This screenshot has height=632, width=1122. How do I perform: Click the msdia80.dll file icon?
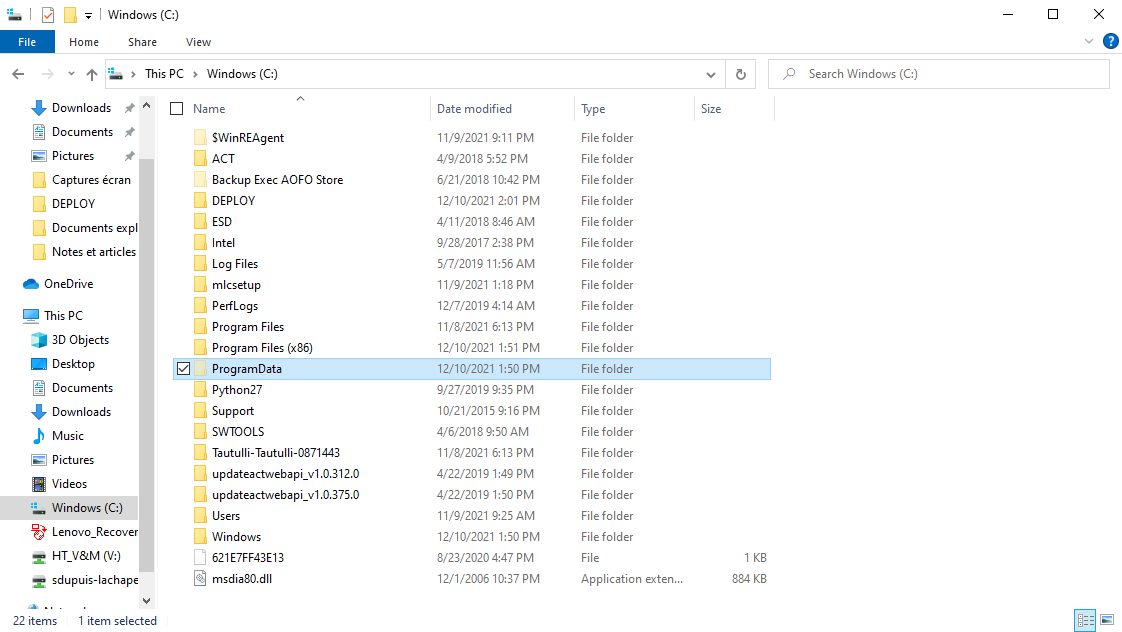201,579
